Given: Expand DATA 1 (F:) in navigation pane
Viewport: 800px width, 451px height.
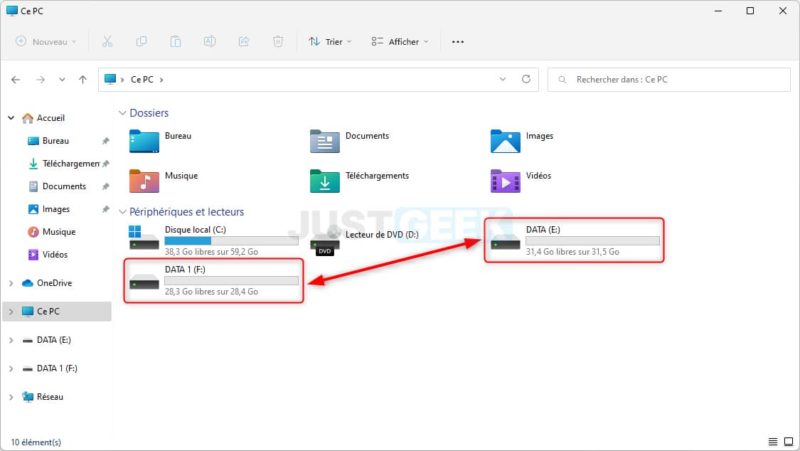Looking at the screenshot, I should [11, 368].
